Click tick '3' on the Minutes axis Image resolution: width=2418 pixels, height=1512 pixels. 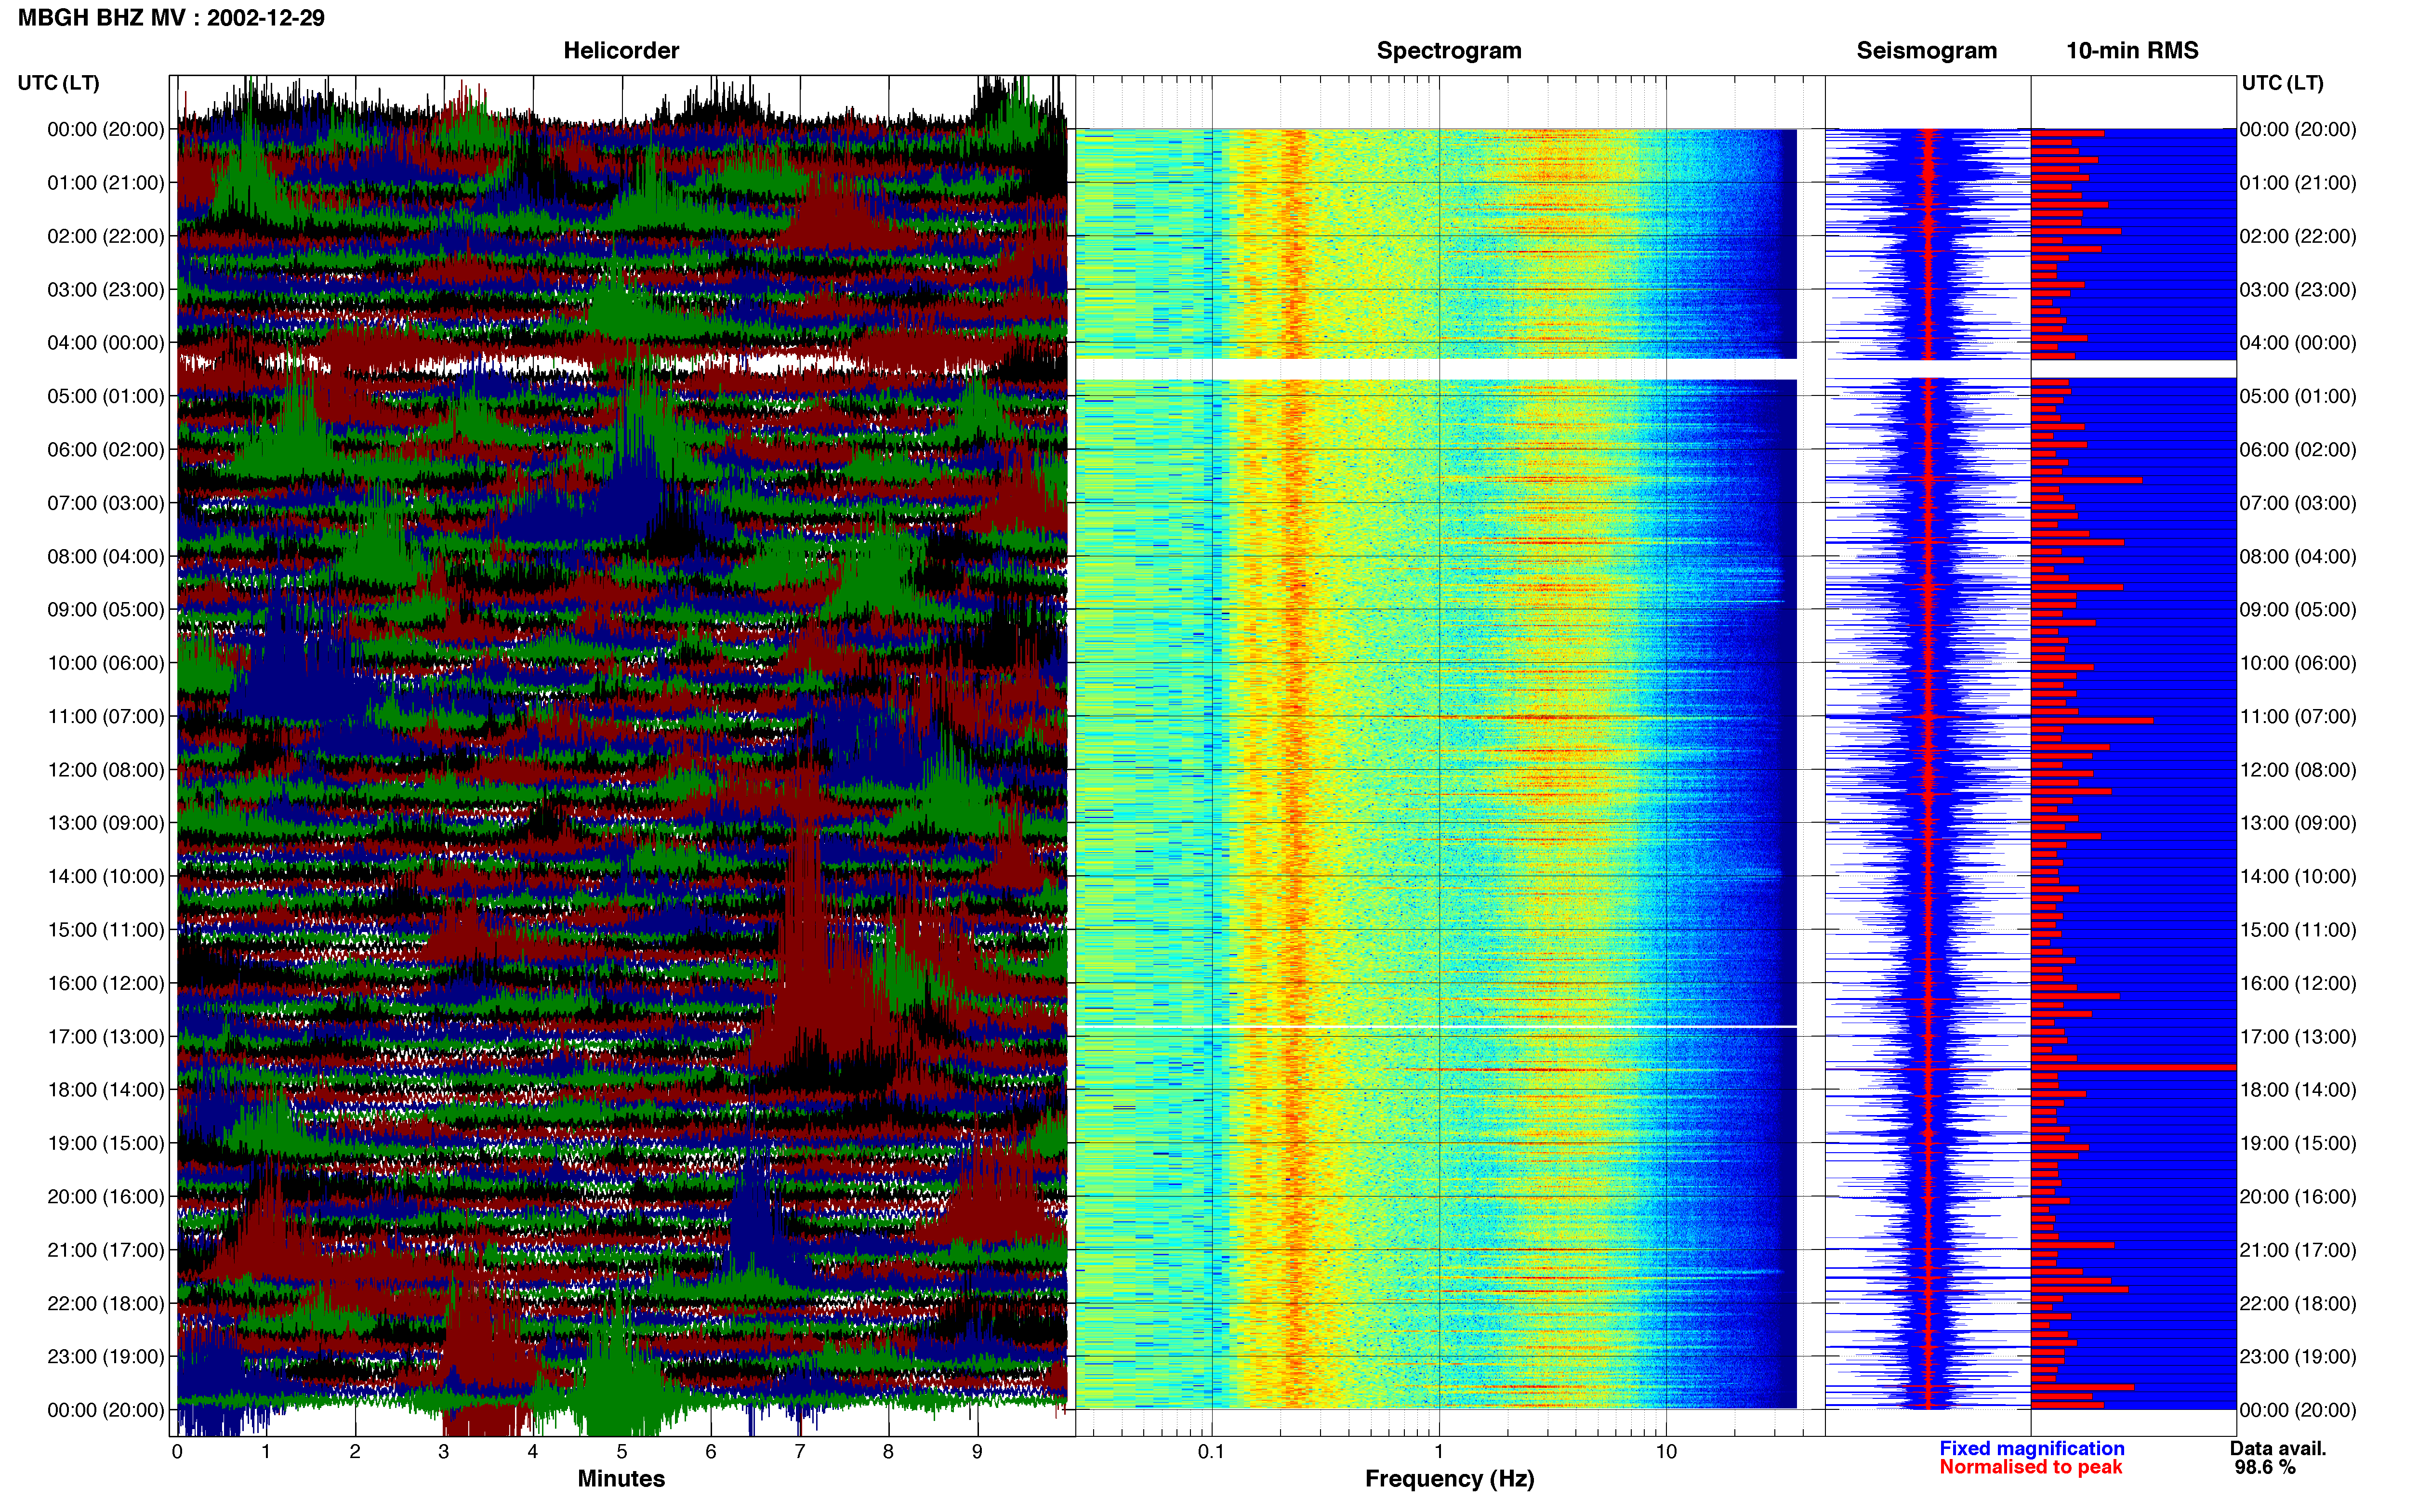click(444, 1452)
